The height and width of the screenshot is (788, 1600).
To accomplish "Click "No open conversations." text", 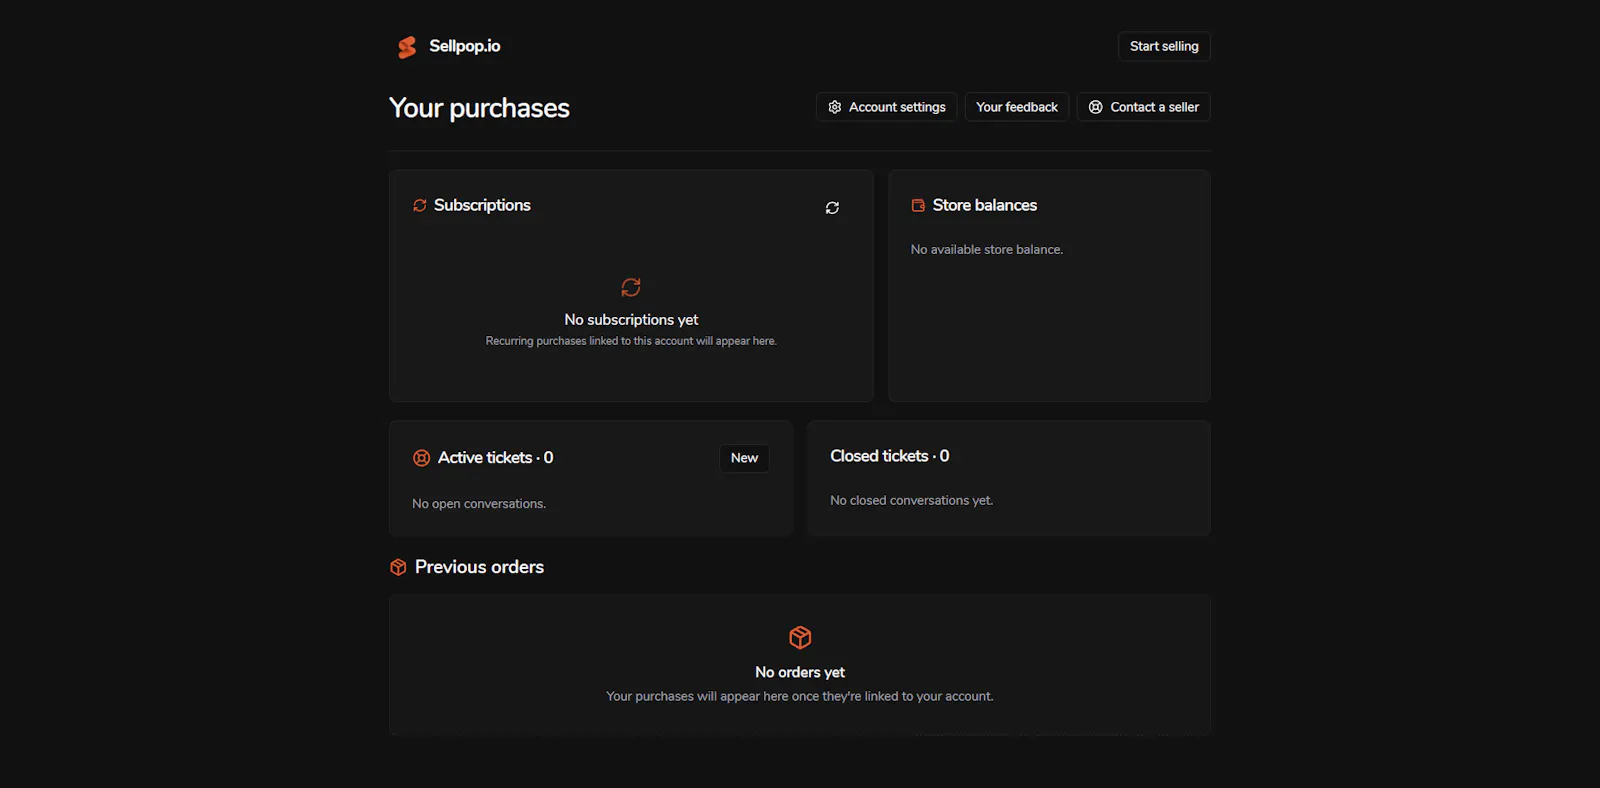I will 479,504.
